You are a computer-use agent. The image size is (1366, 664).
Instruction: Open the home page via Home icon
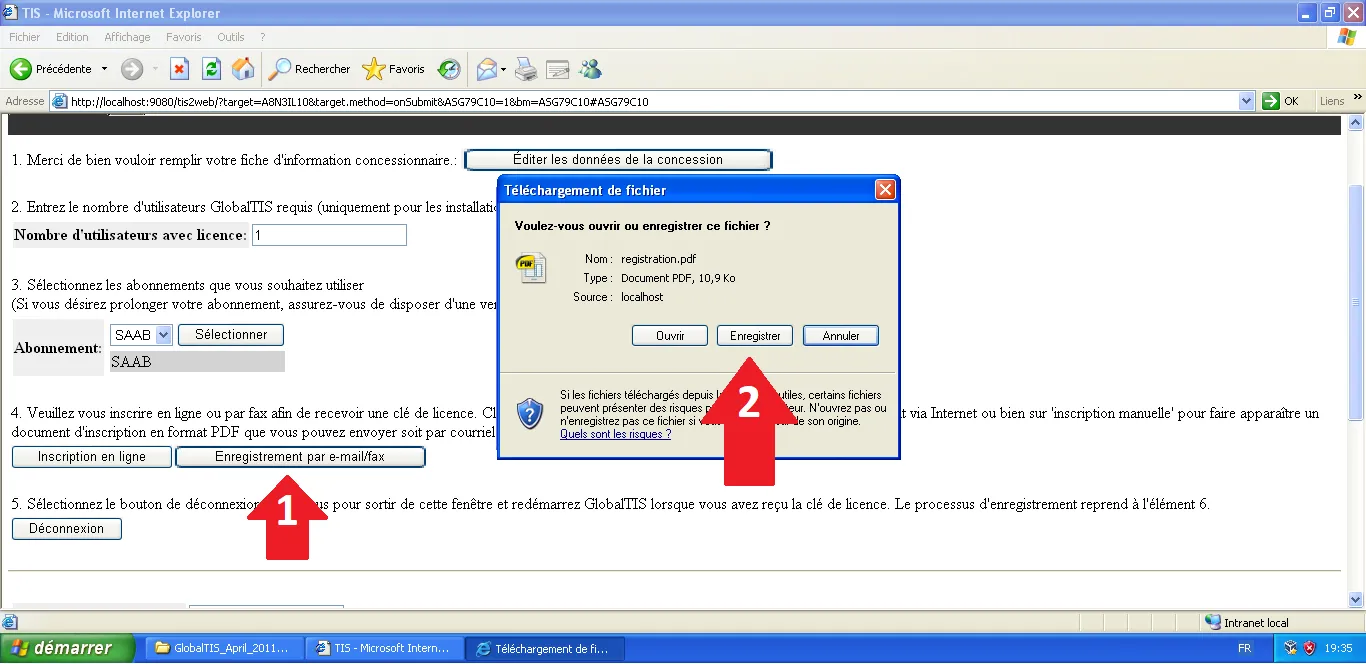pos(242,69)
